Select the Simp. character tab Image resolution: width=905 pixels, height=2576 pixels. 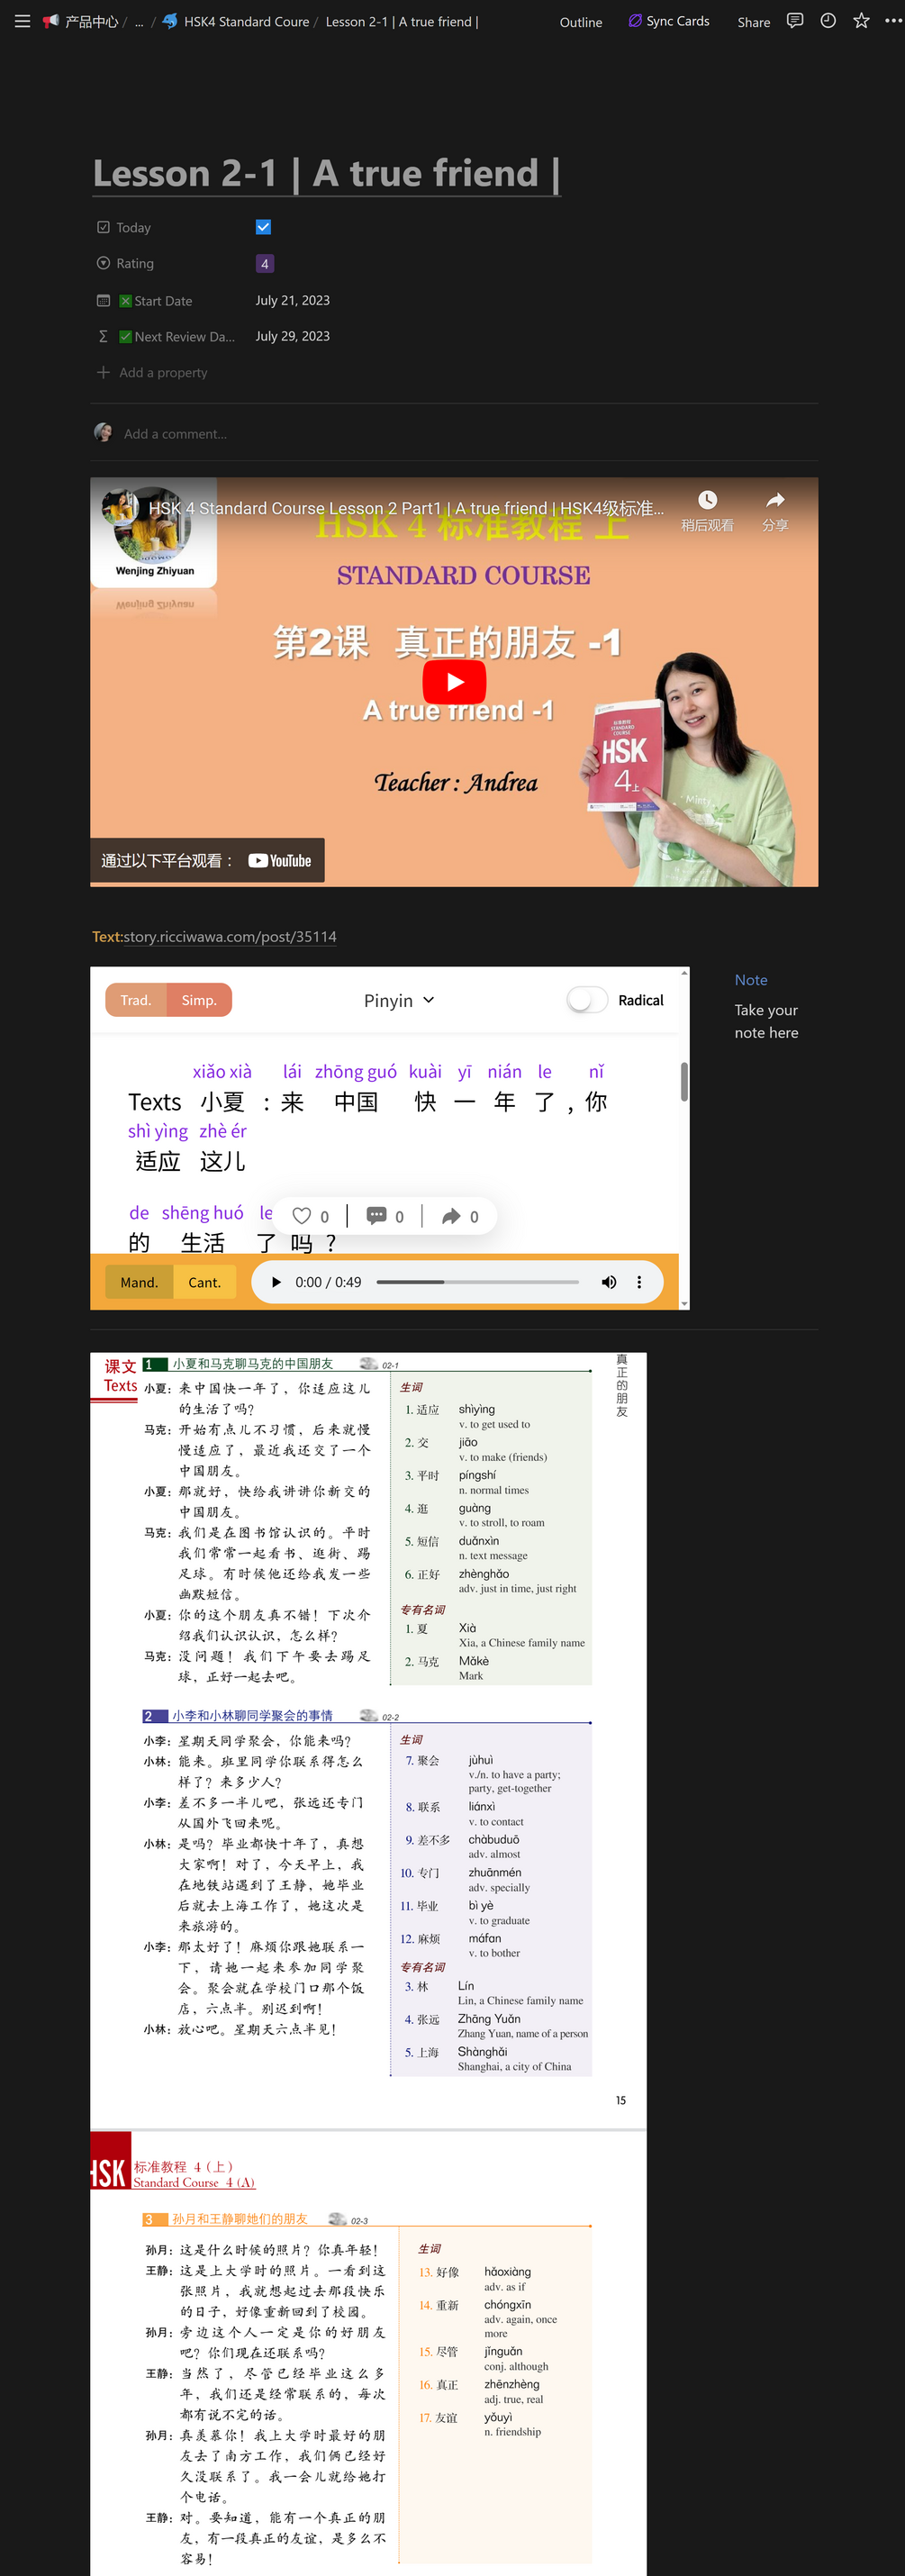coord(199,1000)
